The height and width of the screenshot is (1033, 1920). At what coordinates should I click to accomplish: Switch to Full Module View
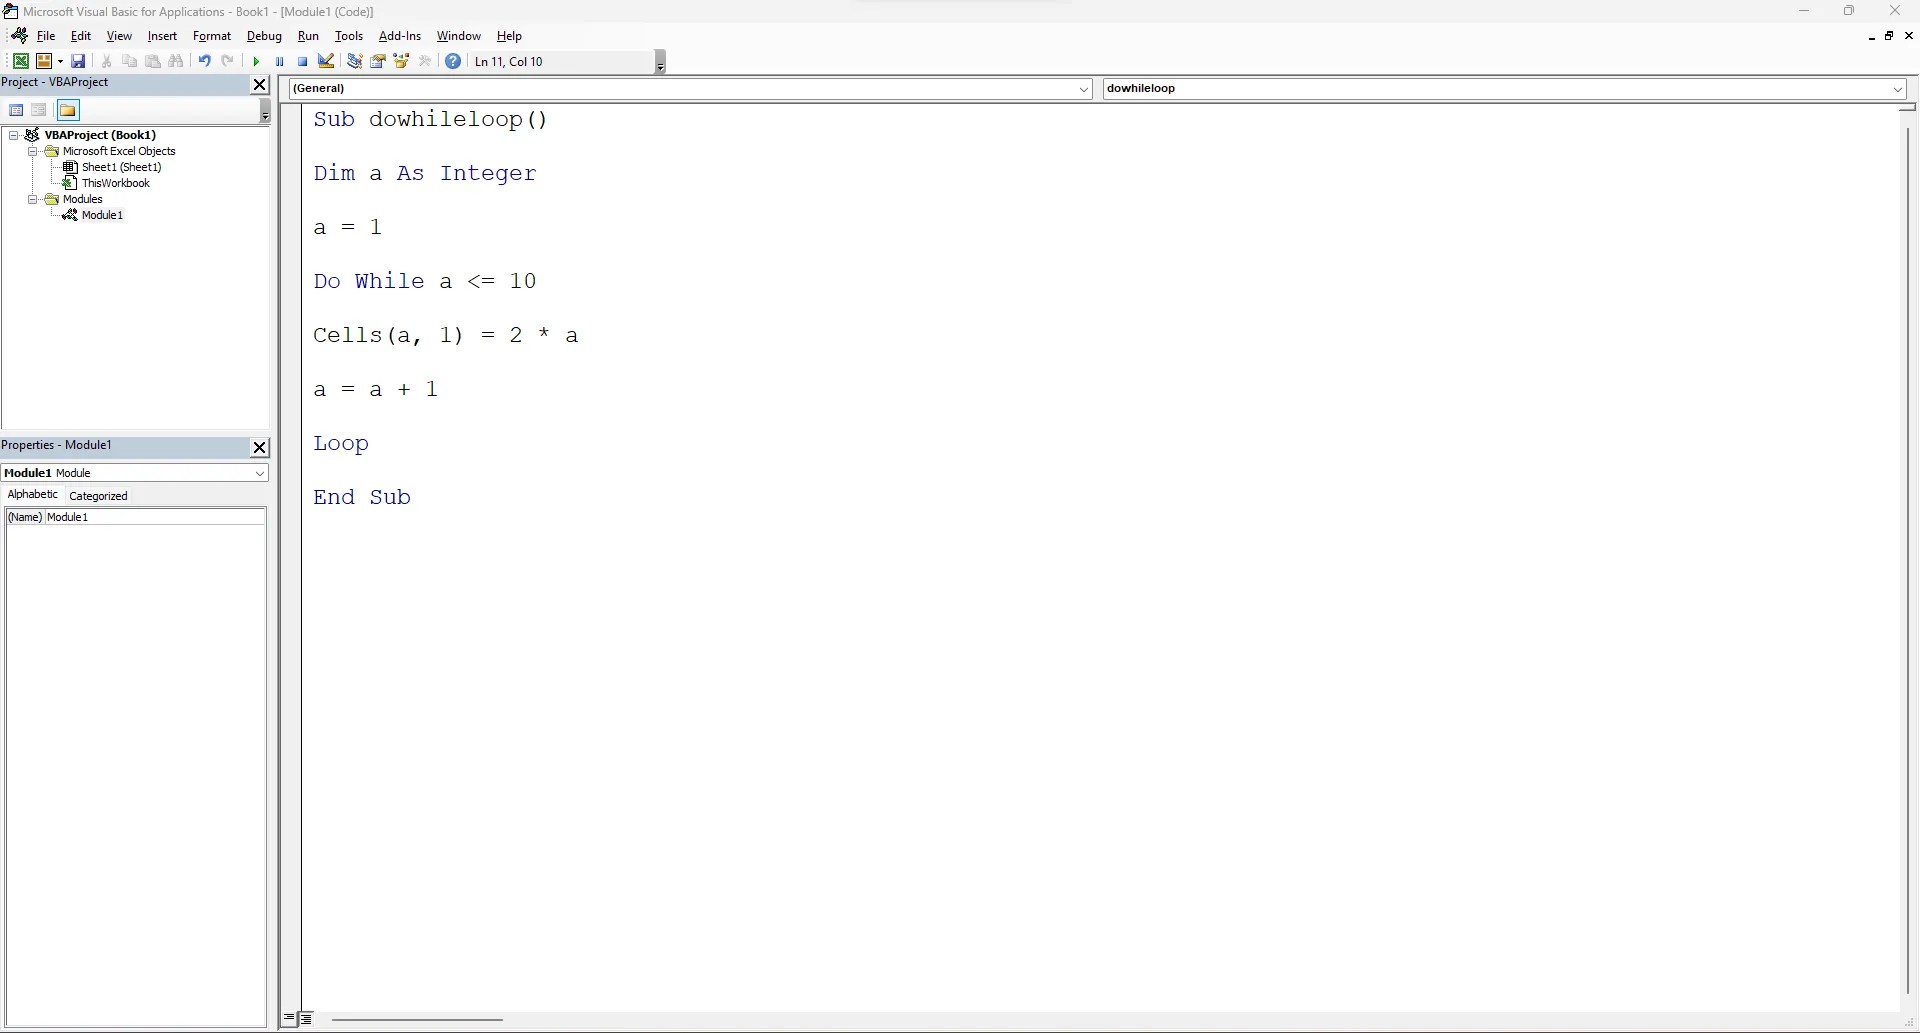tap(307, 1018)
